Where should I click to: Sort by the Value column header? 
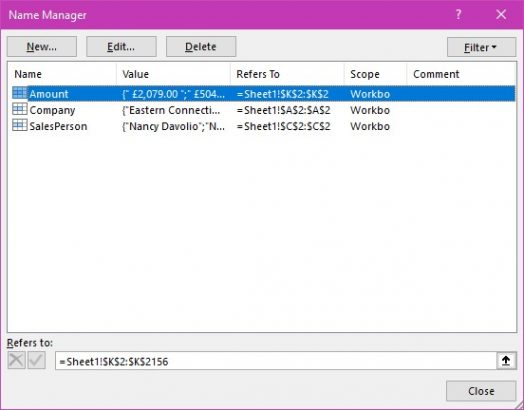point(173,74)
